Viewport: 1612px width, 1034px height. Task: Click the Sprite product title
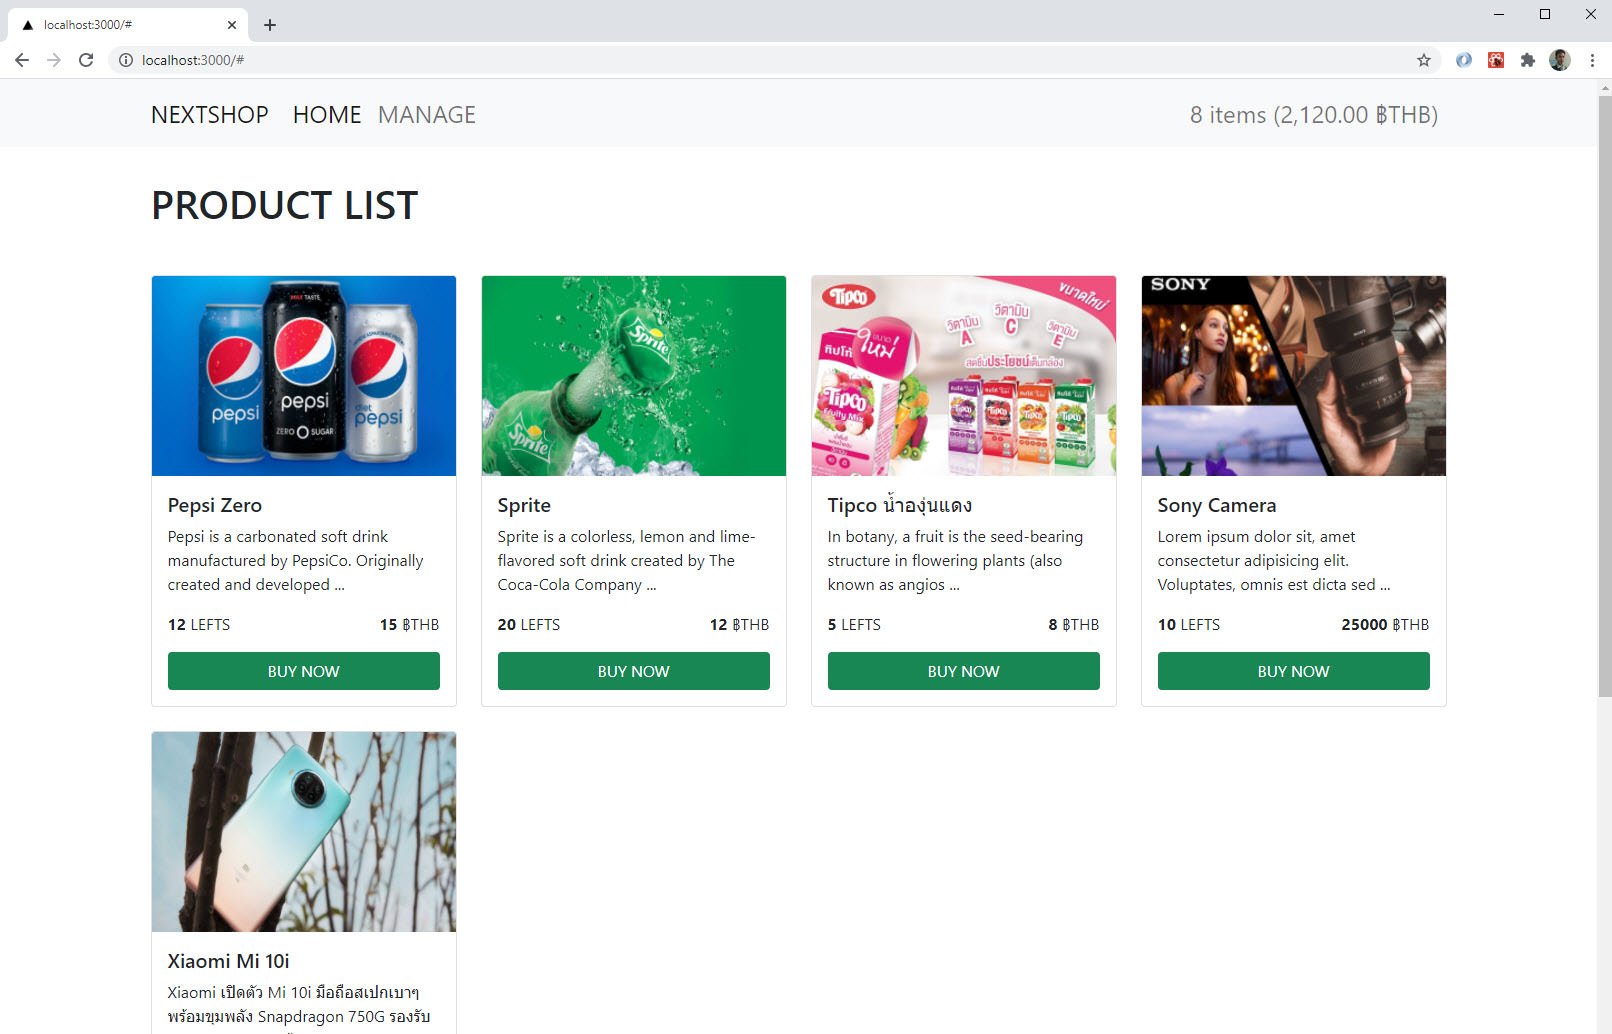524,505
